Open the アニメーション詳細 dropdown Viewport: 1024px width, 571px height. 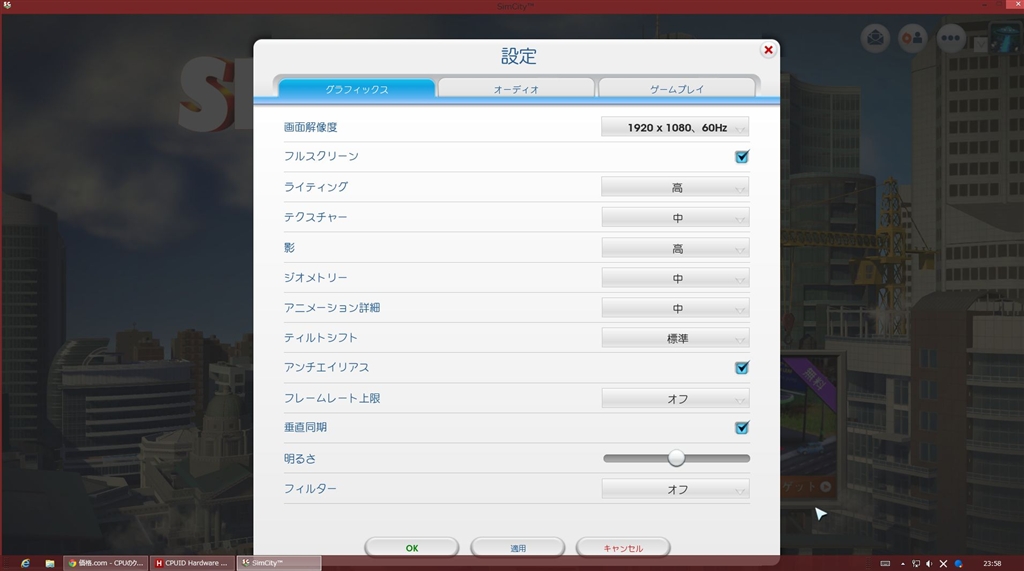point(675,308)
